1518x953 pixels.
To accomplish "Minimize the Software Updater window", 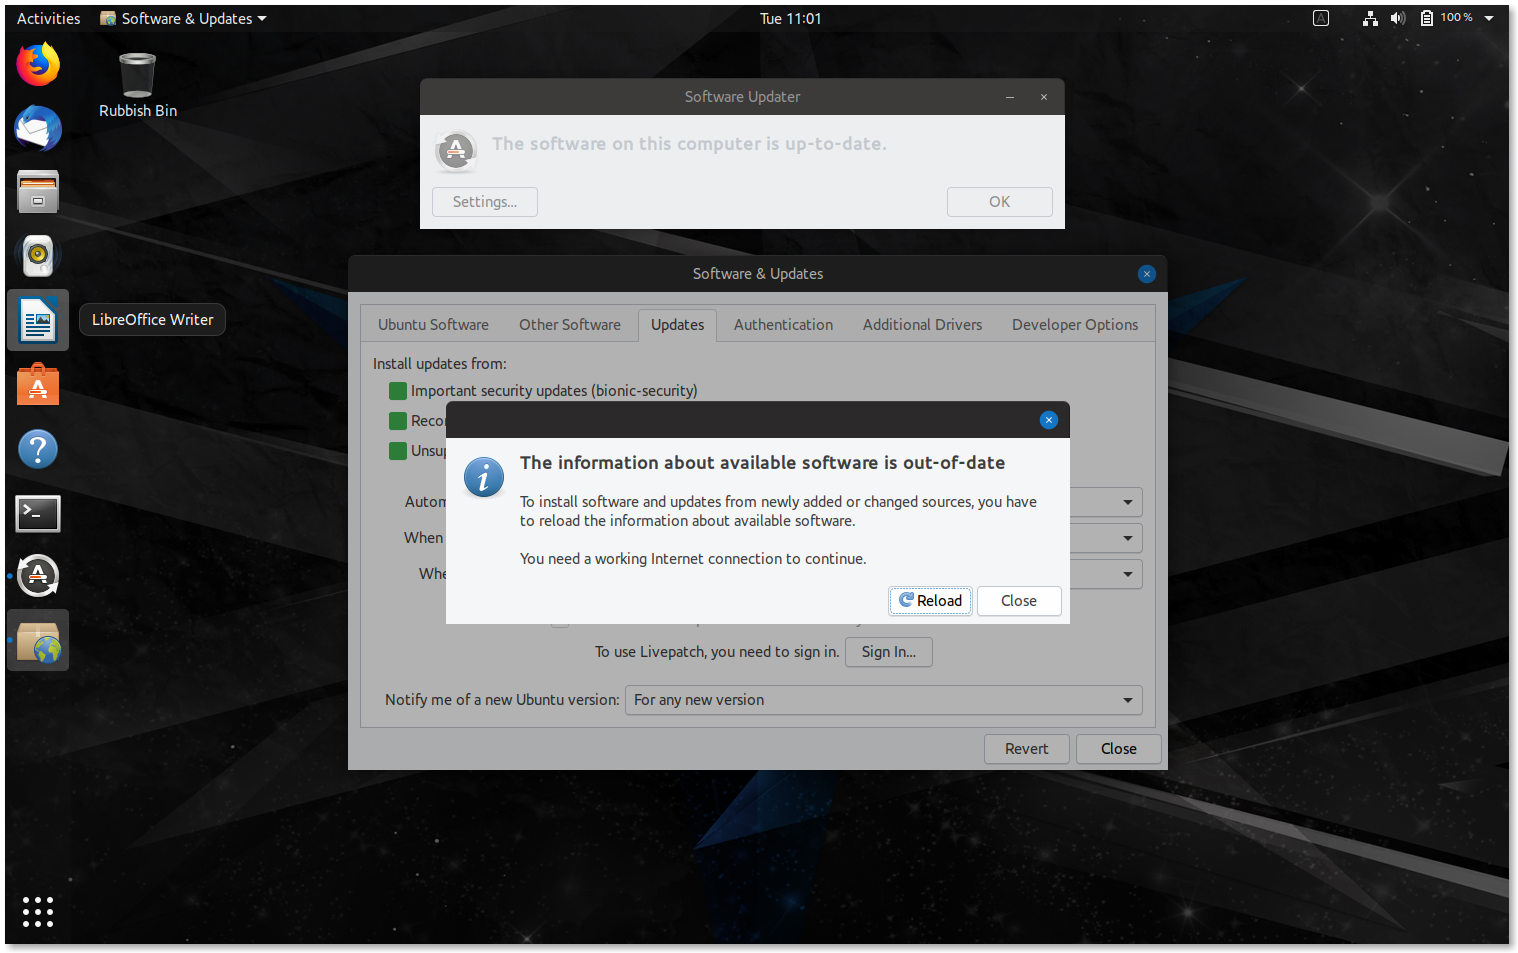I will click(1010, 97).
